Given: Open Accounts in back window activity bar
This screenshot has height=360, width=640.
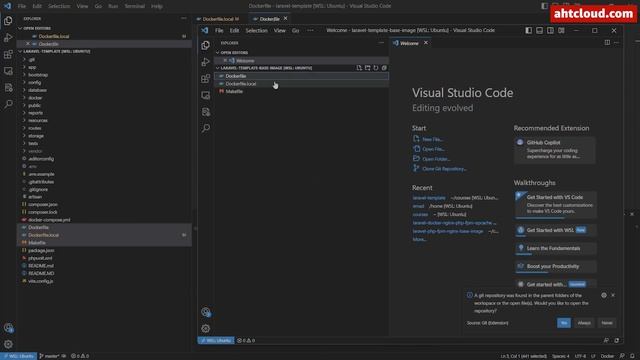Looking at the screenshot, I should click(8, 328).
